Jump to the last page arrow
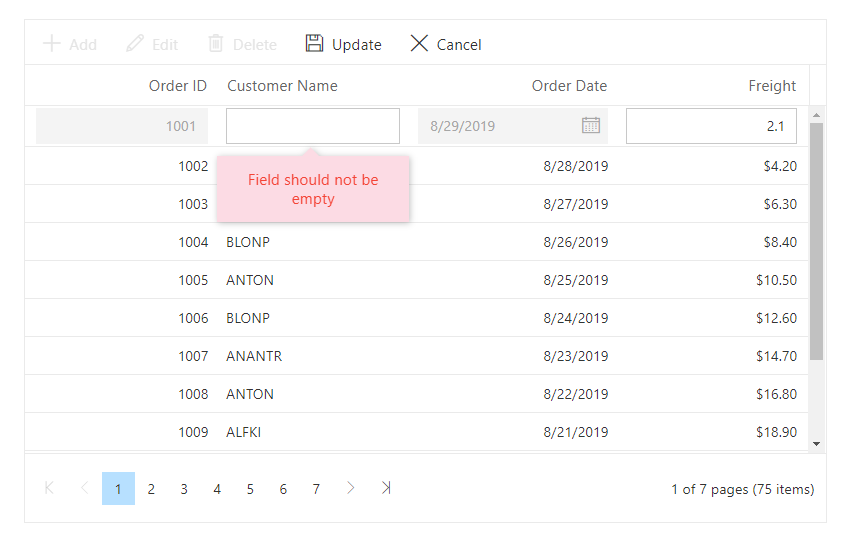The height and width of the screenshot is (539, 850). (386, 488)
